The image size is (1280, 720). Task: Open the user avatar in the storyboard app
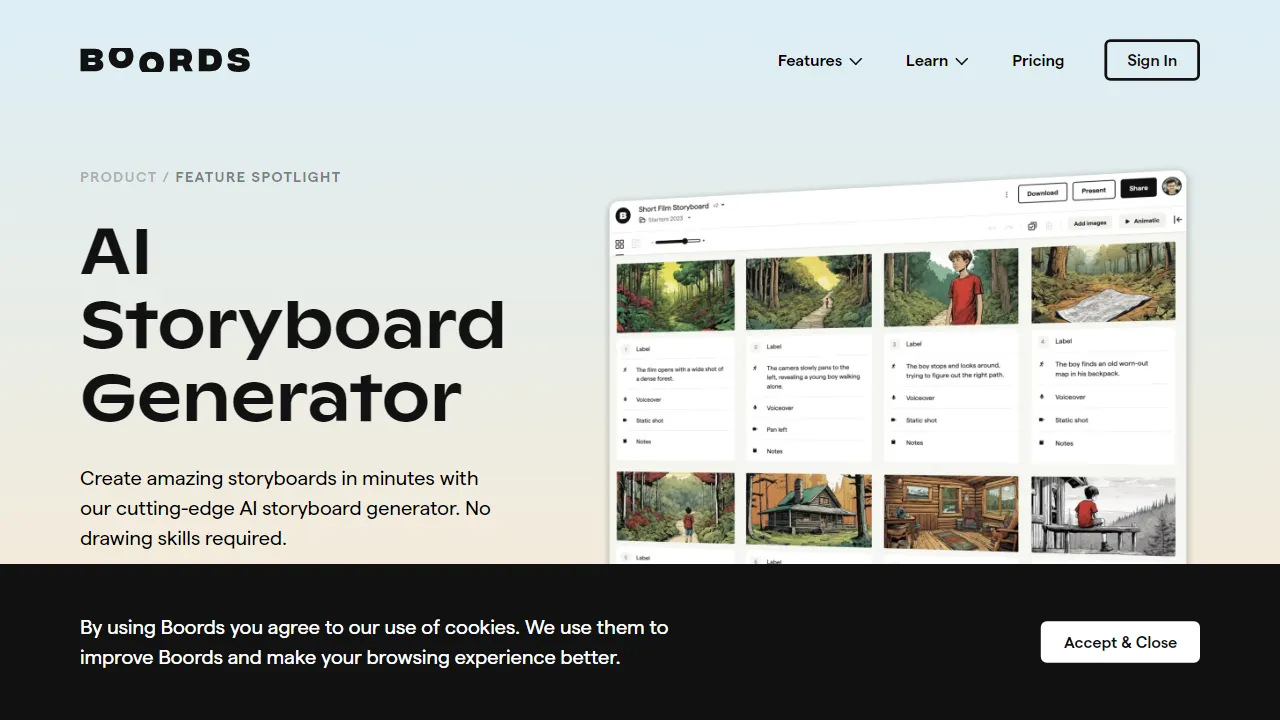pos(1171,186)
